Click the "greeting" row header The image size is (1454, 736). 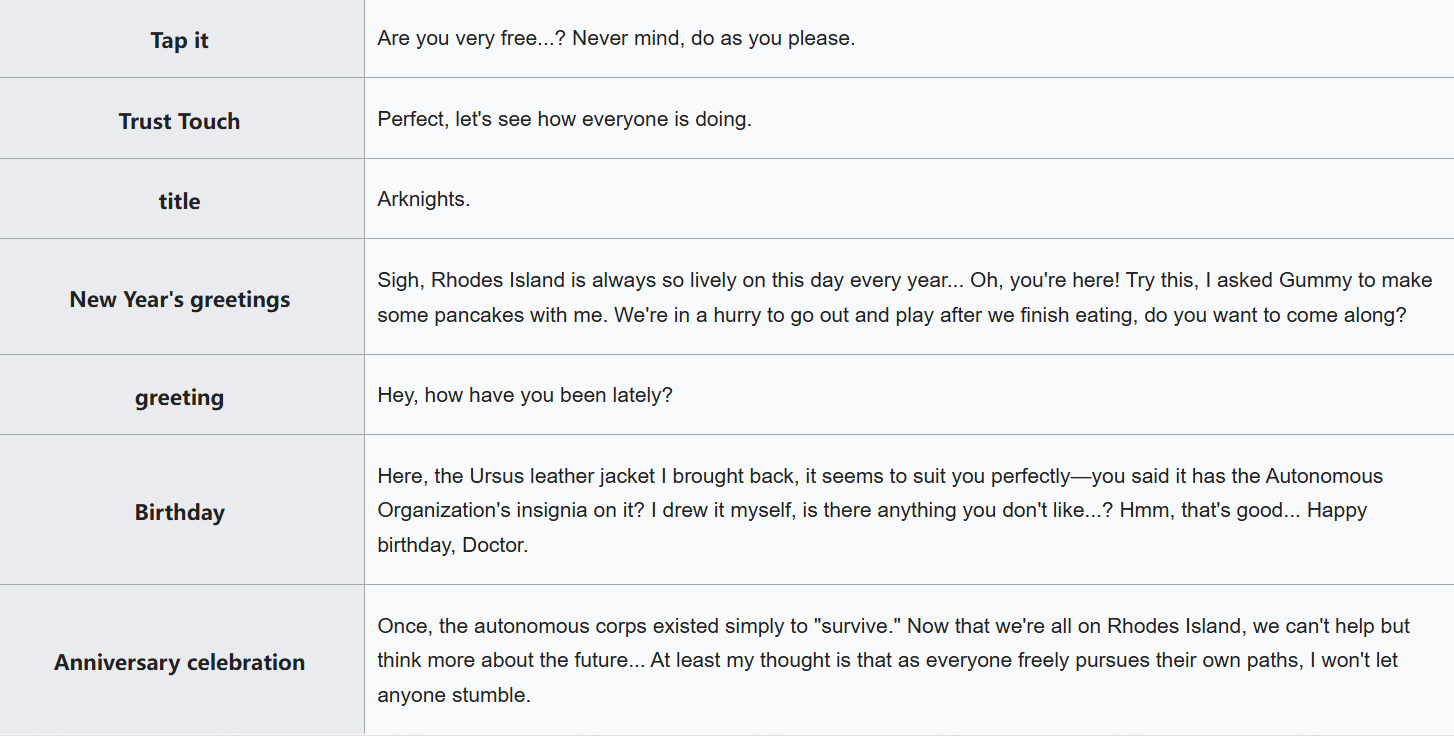tap(180, 398)
